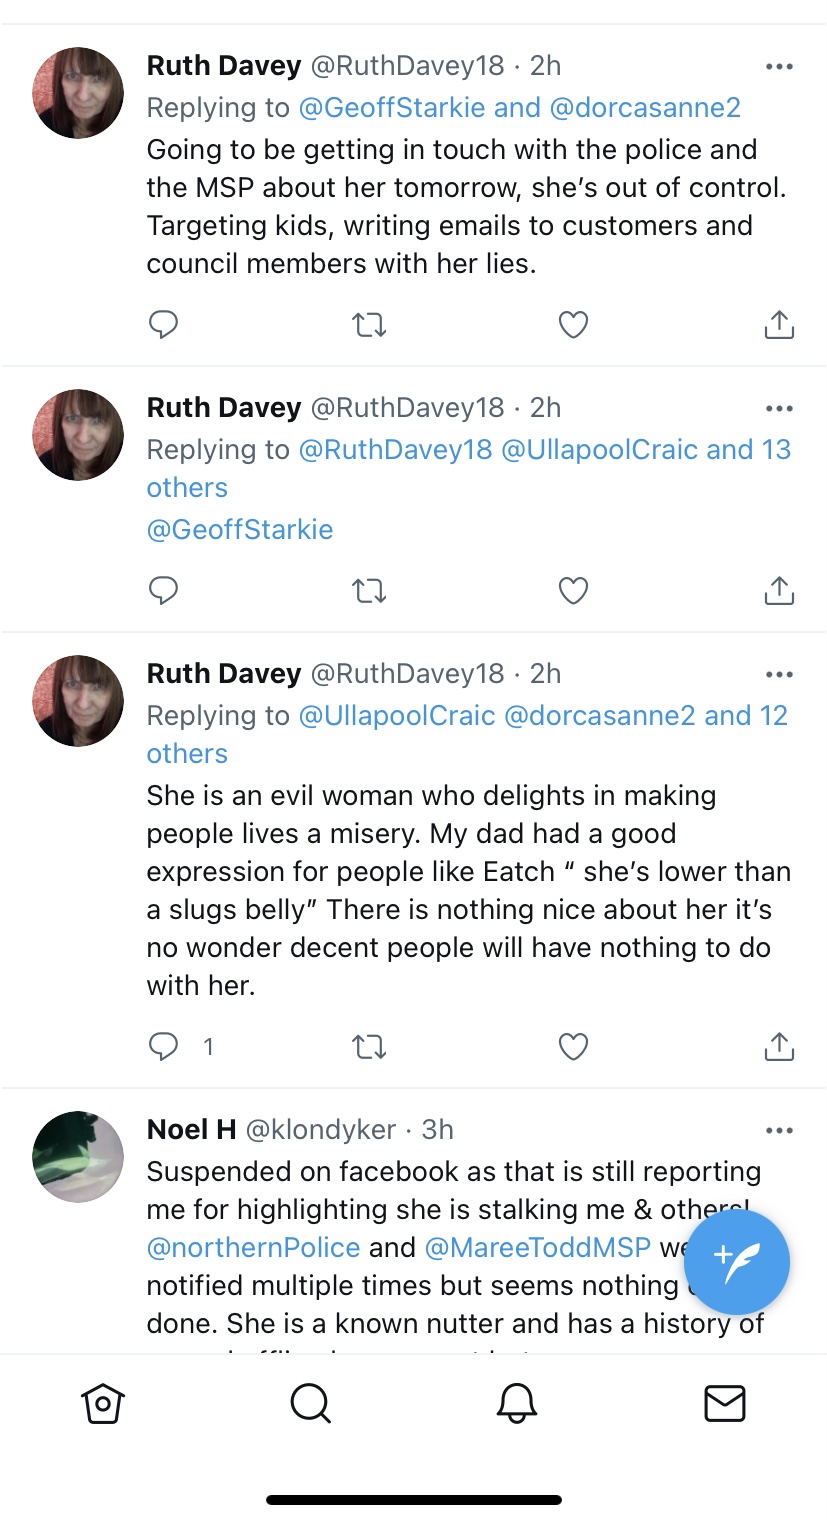The image size is (827, 1520).
Task: Open Direct Messages envelope
Action: 725,1403
